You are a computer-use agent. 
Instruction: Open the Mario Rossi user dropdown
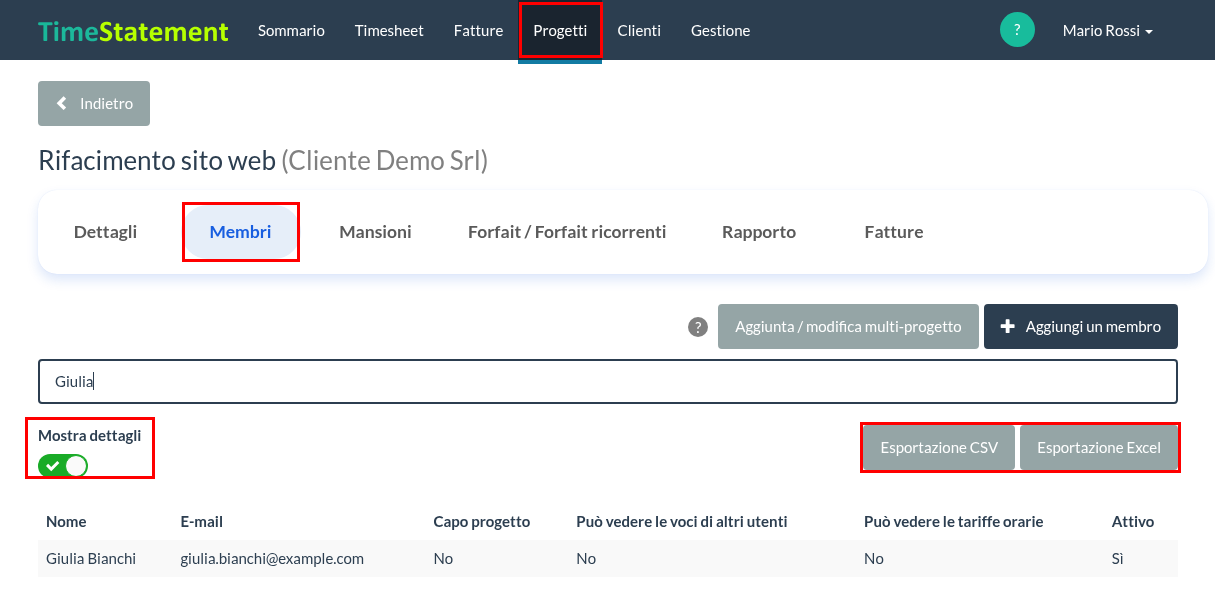coord(1107,31)
